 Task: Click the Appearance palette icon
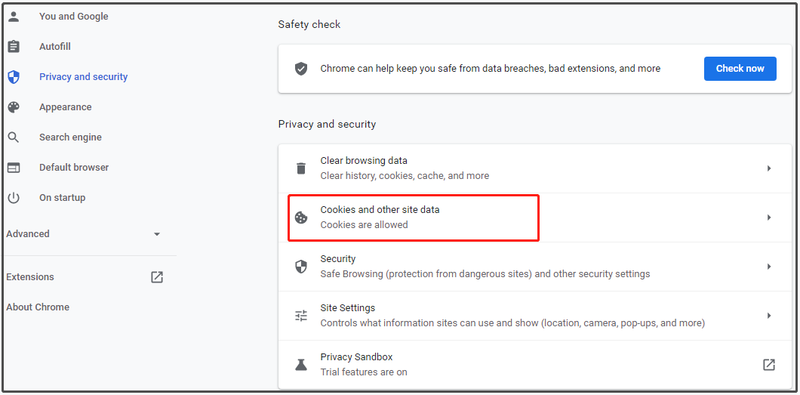pyautogui.click(x=13, y=107)
